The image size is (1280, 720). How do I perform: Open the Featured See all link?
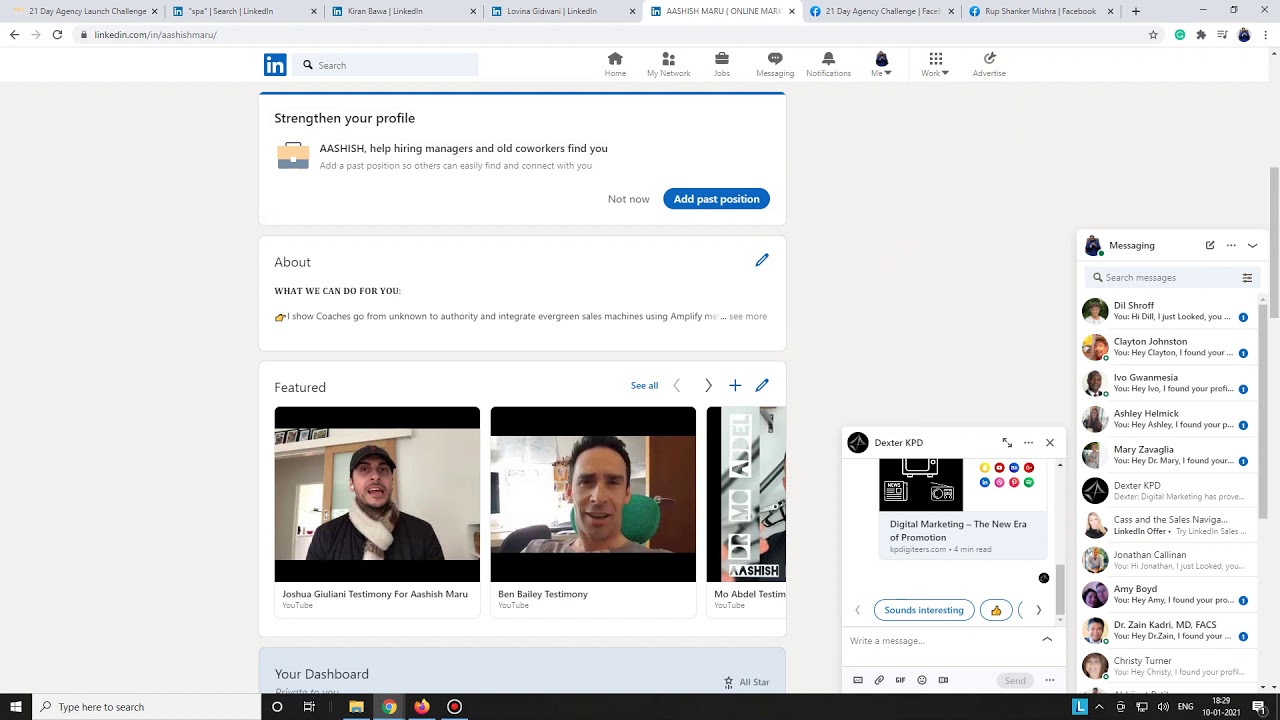tap(644, 385)
